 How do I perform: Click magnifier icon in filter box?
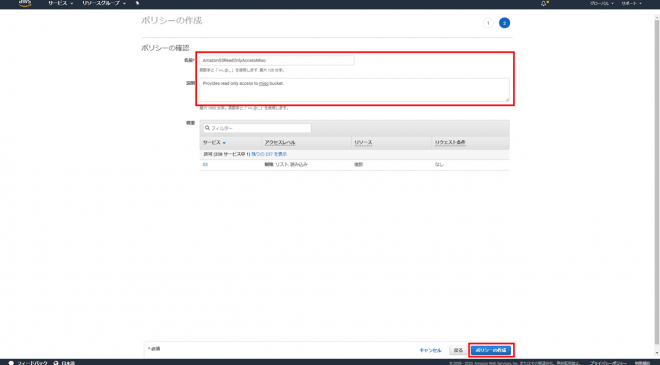(208, 128)
